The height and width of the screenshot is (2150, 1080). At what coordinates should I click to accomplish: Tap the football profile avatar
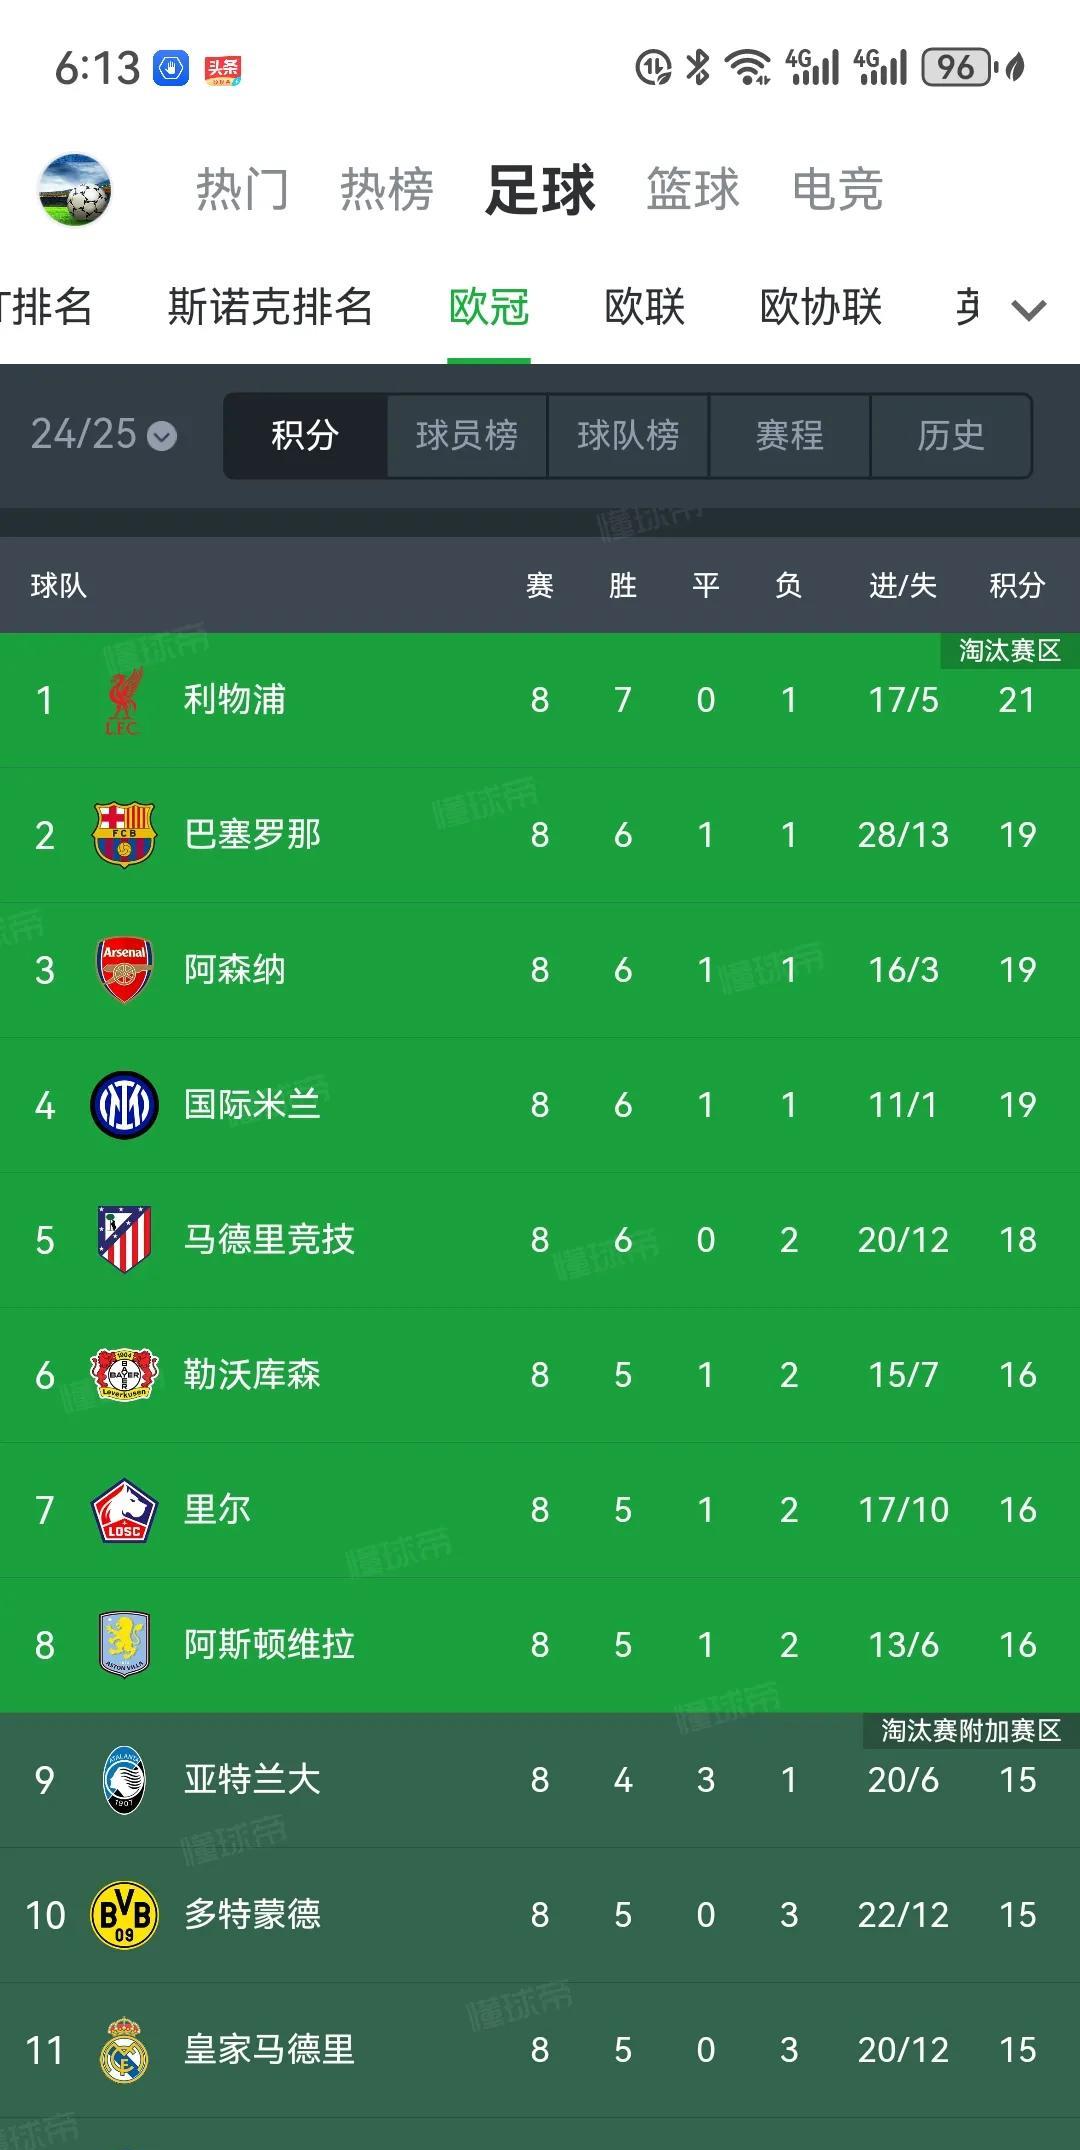74,190
